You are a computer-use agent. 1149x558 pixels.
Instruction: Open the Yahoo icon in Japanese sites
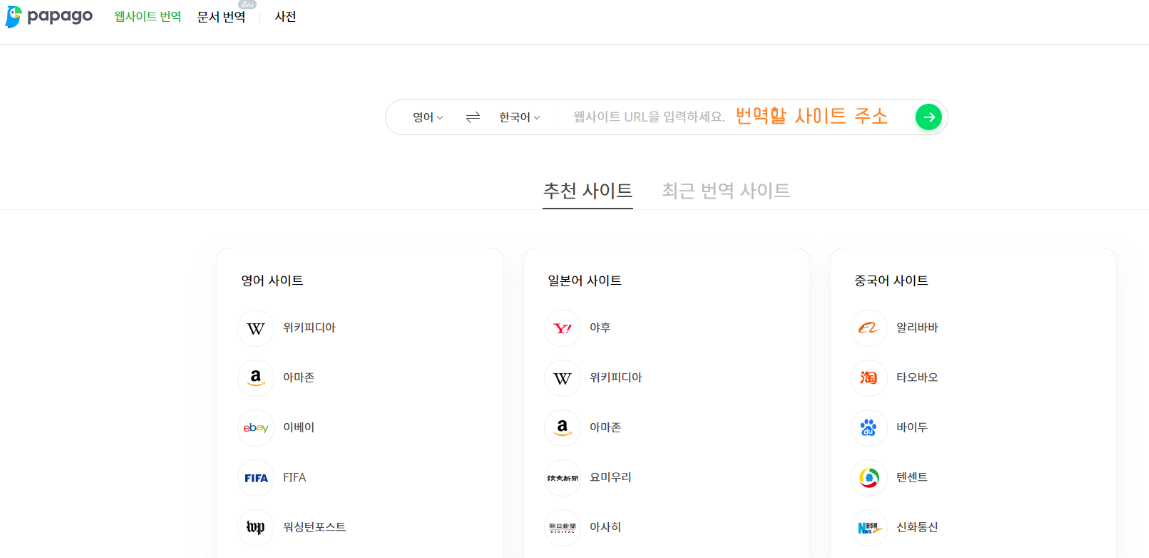point(562,328)
